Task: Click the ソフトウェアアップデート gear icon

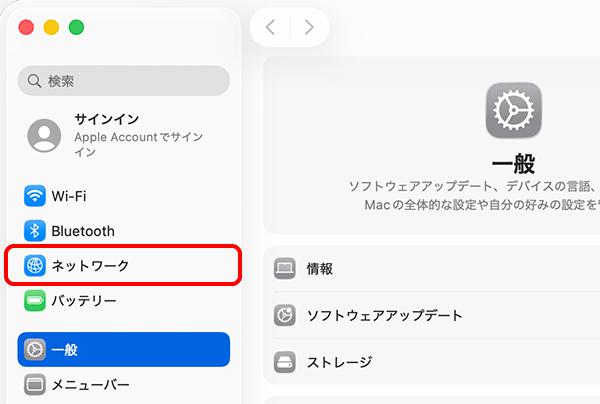Action: [285, 315]
